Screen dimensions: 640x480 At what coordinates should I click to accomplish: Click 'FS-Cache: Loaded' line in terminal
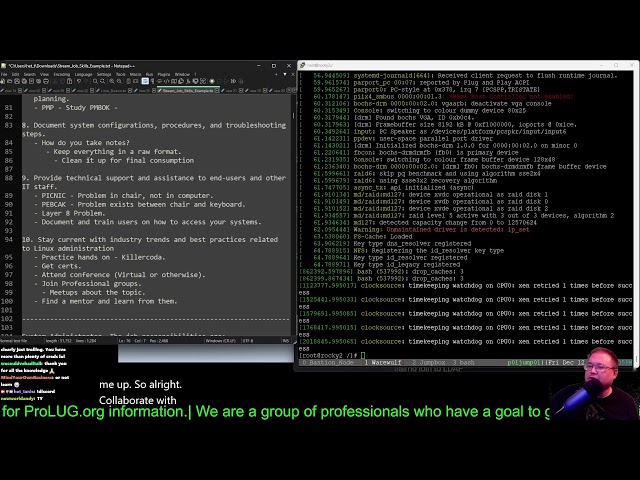coord(383,237)
